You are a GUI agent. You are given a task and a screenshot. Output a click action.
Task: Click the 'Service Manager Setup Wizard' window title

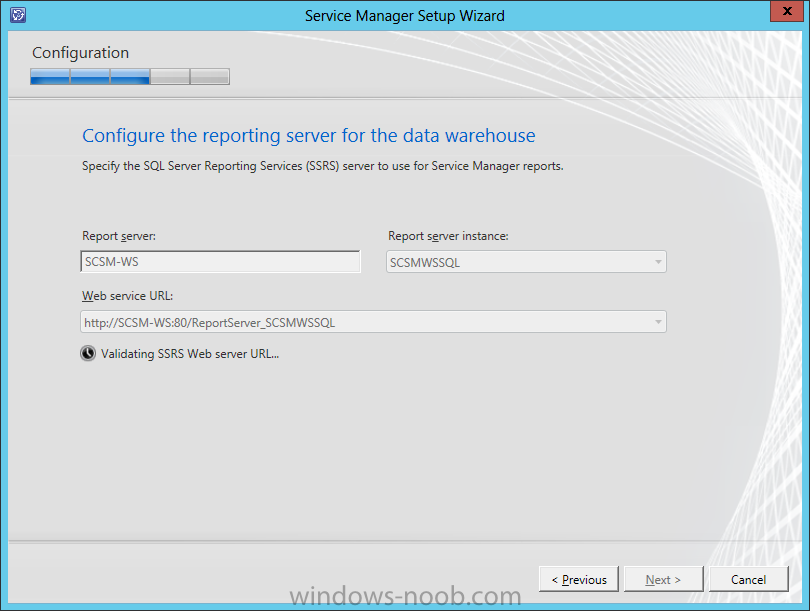(x=404, y=16)
